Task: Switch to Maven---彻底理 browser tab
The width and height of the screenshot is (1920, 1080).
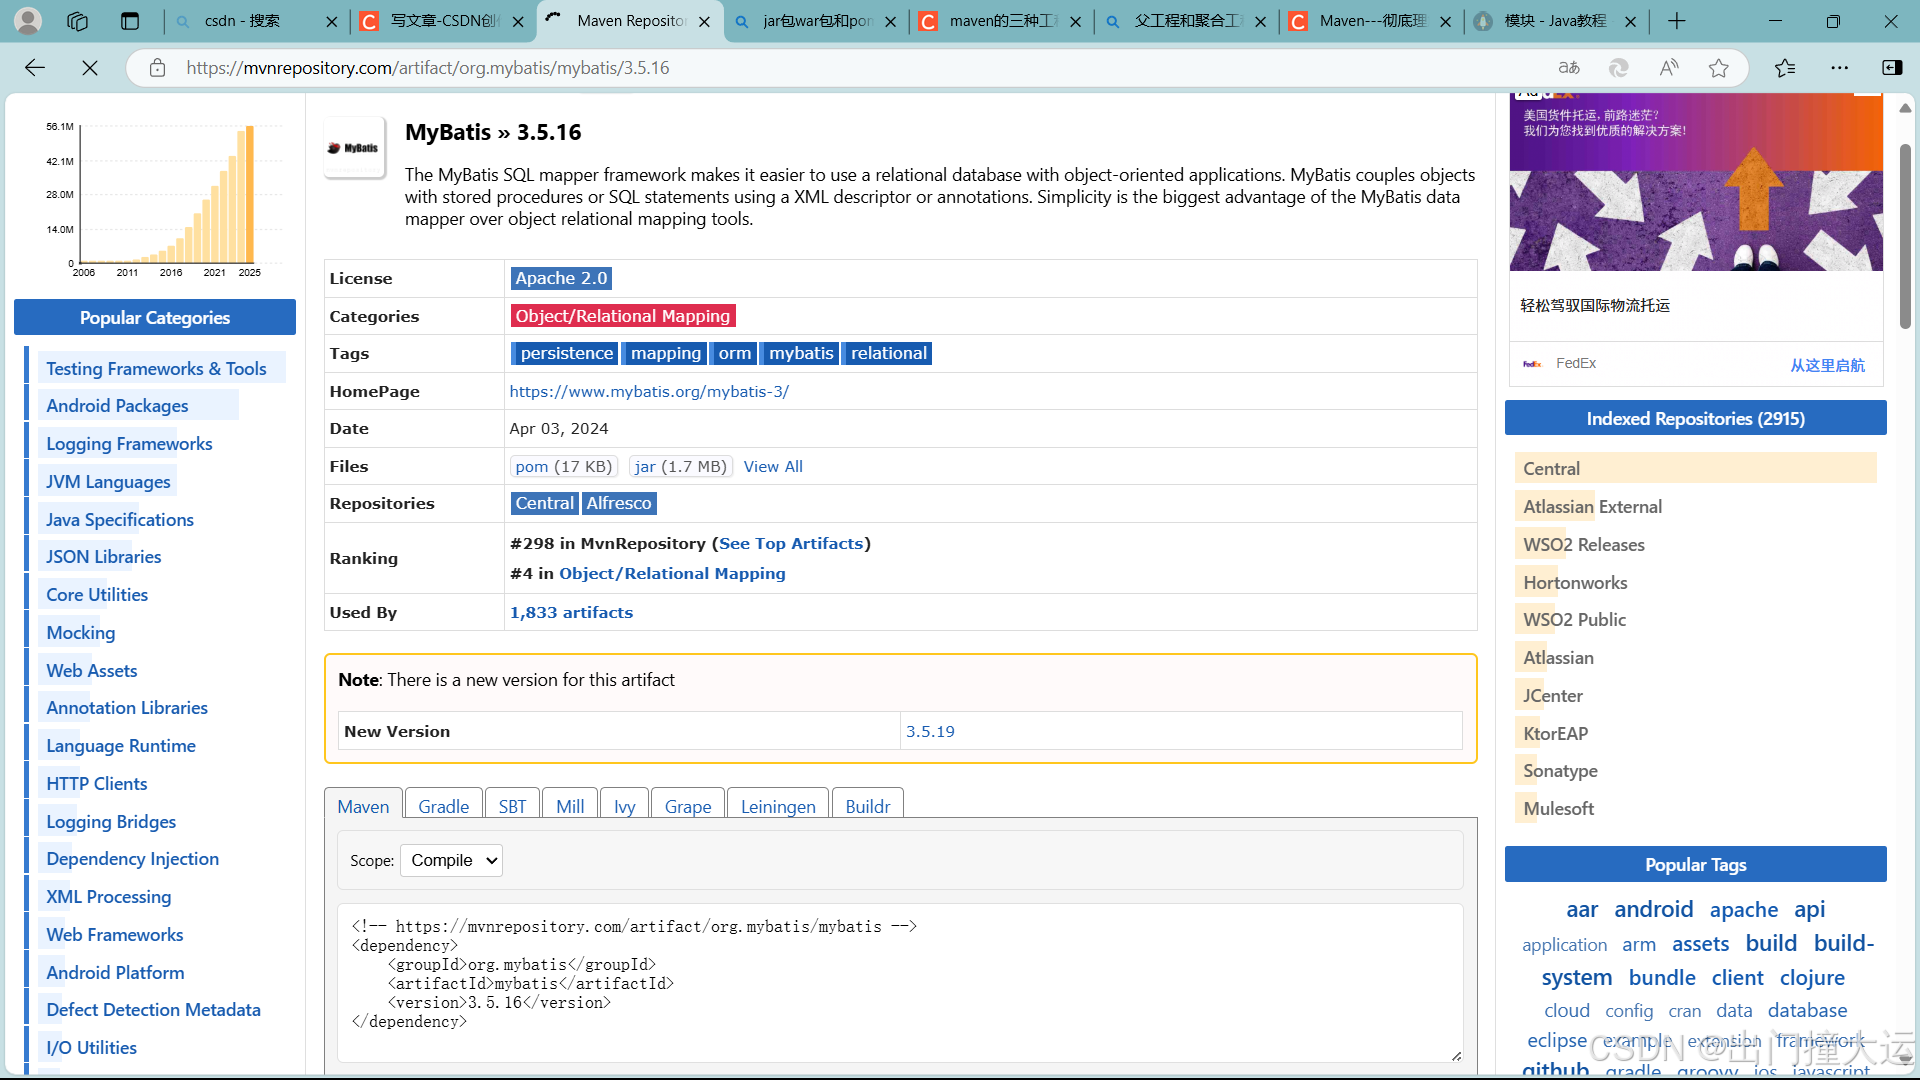Action: pos(1370,21)
